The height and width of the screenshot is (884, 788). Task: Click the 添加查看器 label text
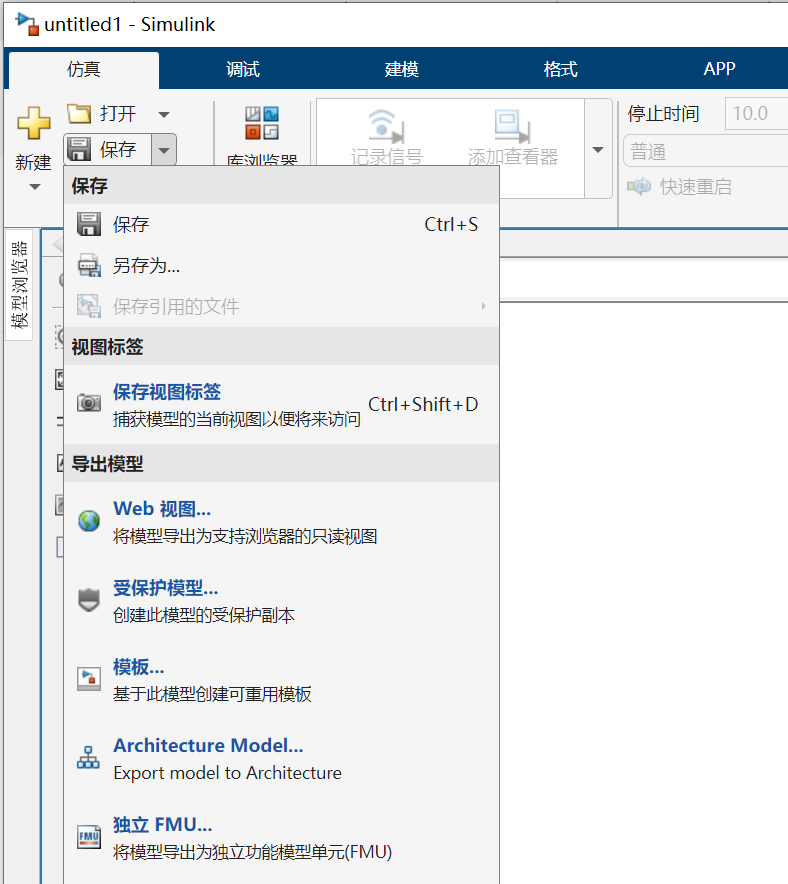[x=512, y=157]
